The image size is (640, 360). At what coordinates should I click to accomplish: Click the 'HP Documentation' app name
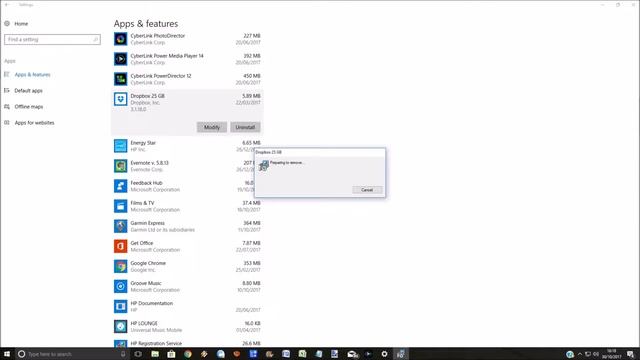tap(151, 303)
